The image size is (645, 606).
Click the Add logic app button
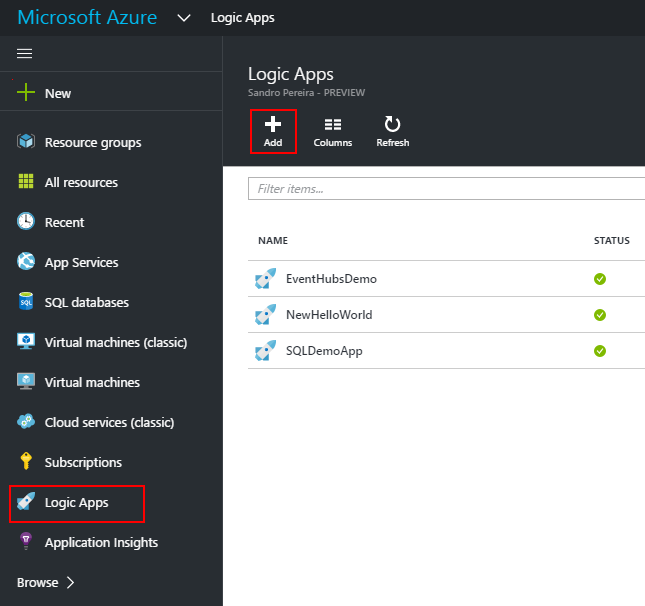point(273,131)
